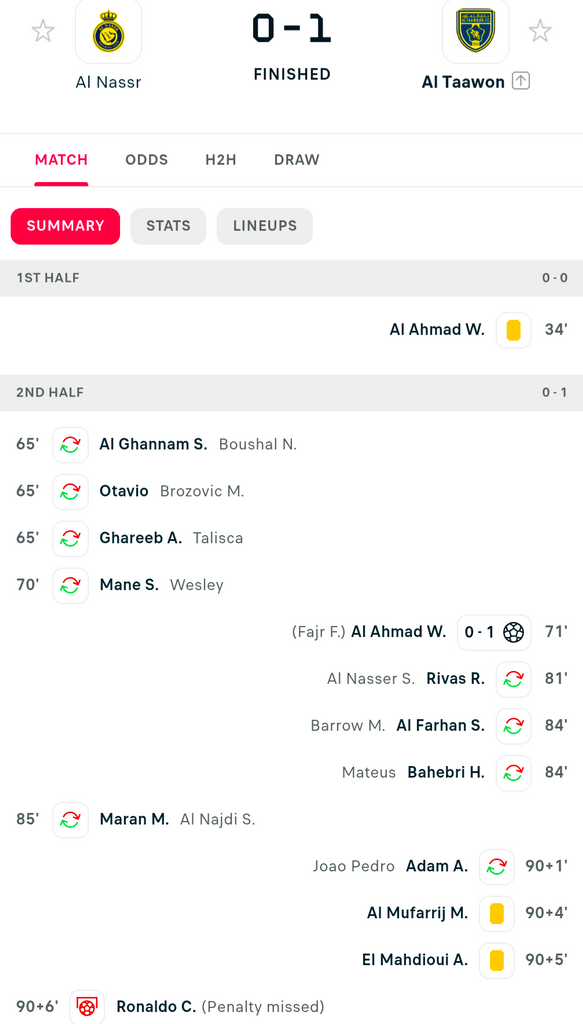Click the yellow card icon at 34'

(514, 330)
